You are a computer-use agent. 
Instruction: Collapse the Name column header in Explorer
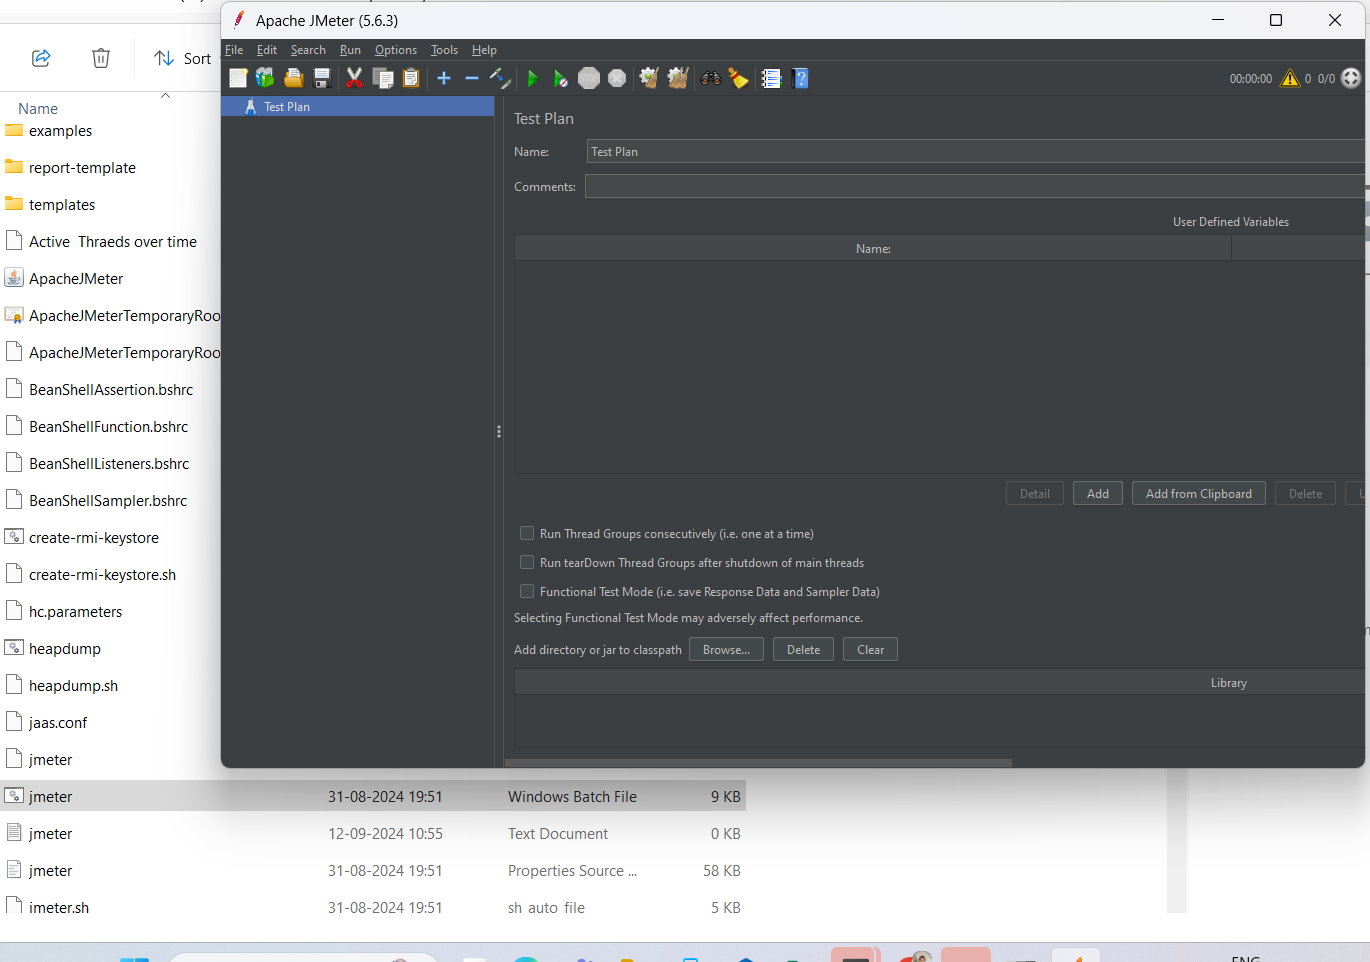(165, 95)
